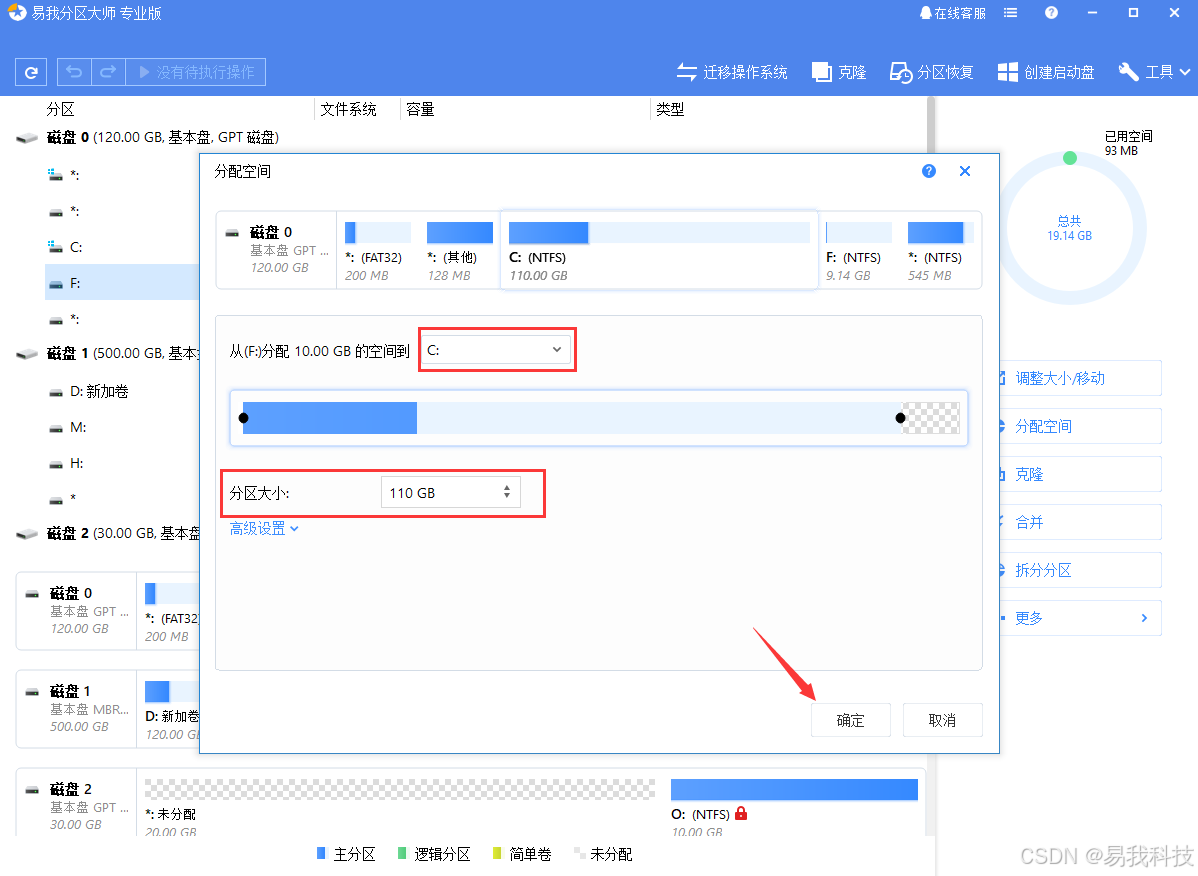Viewport: 1198px width, 876px height.
Task: Click Merge (合并) in side panel
Action: click(1080, 522)
